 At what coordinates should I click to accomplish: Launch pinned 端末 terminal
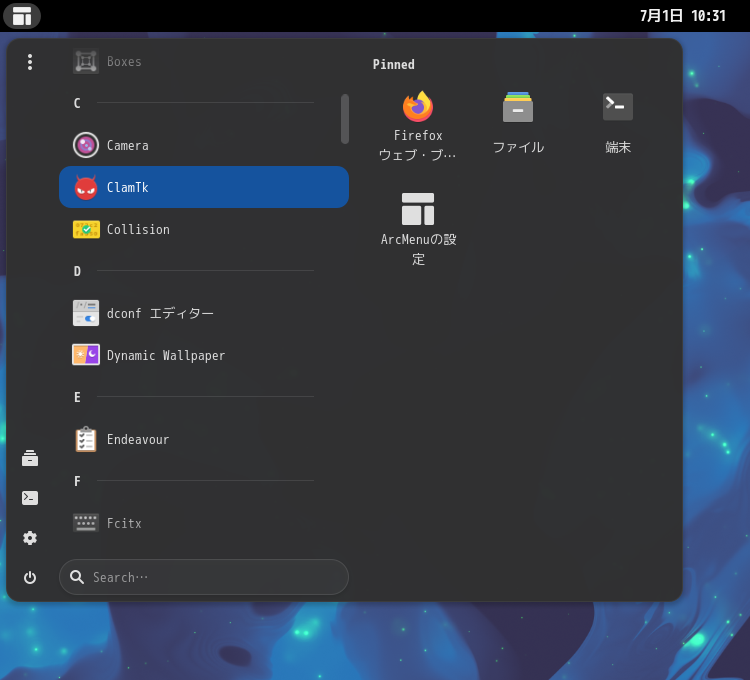(x=618, y=122)
